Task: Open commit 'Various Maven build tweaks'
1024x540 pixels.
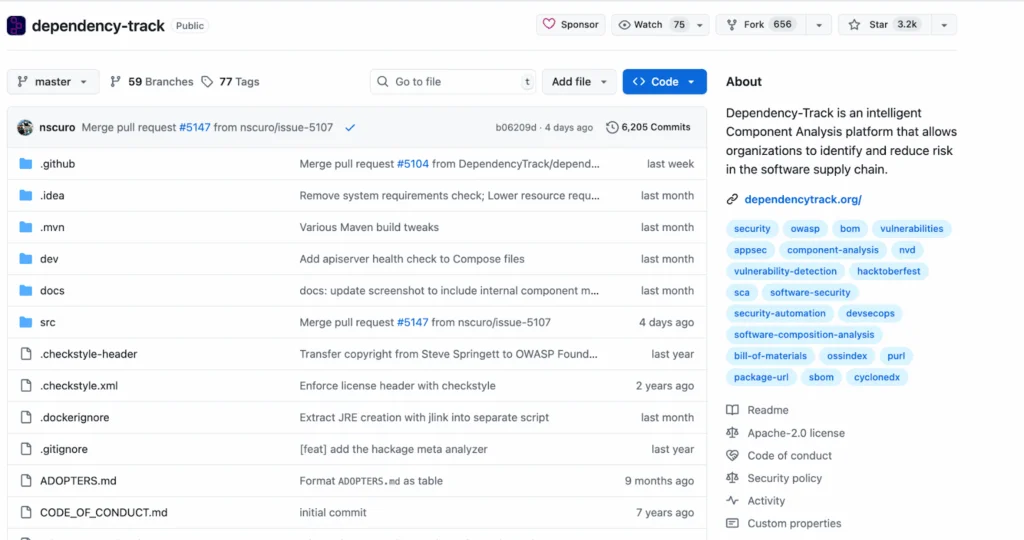Action: click(x=369, y=227)
